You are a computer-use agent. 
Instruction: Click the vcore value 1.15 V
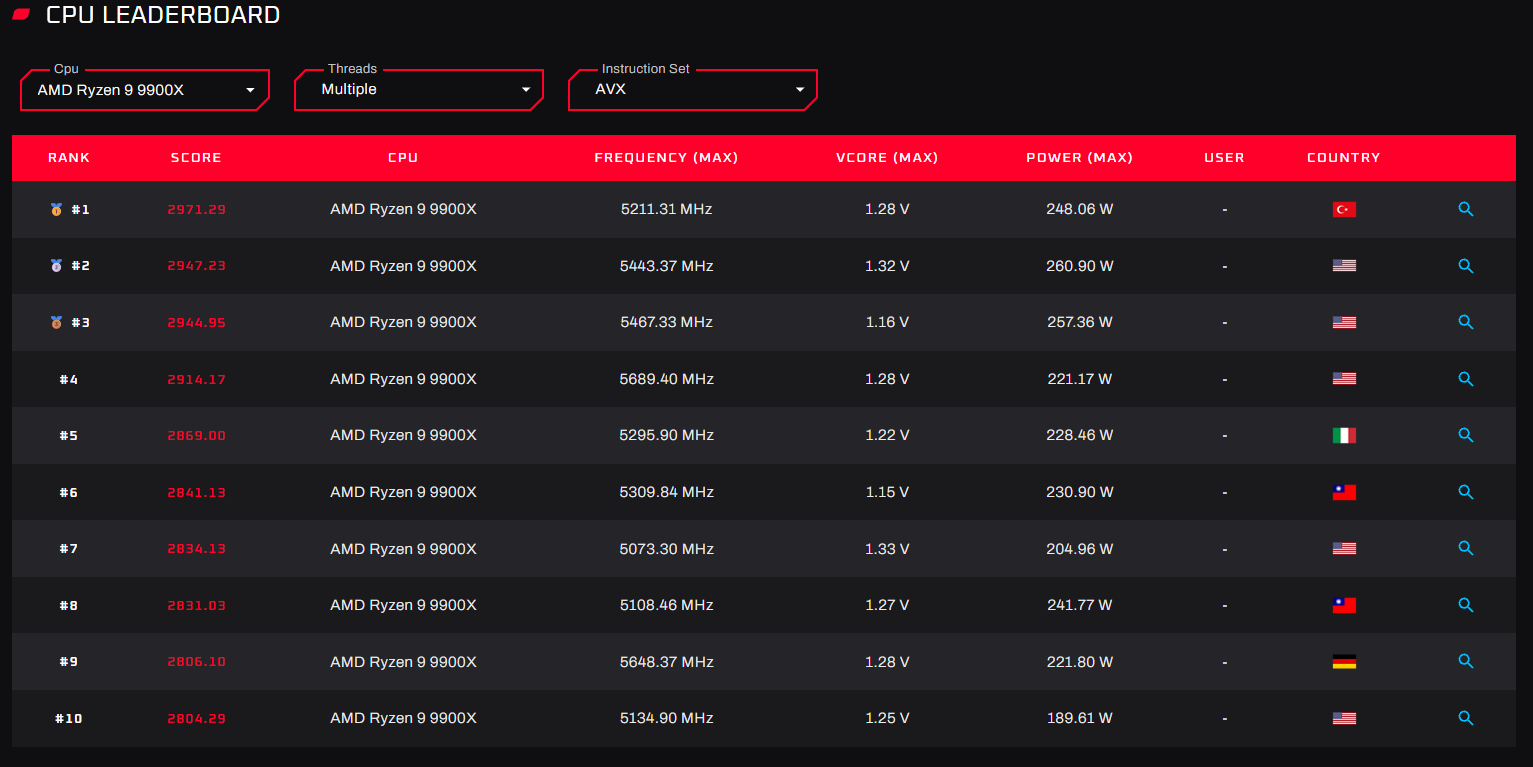tap(887, 492)
